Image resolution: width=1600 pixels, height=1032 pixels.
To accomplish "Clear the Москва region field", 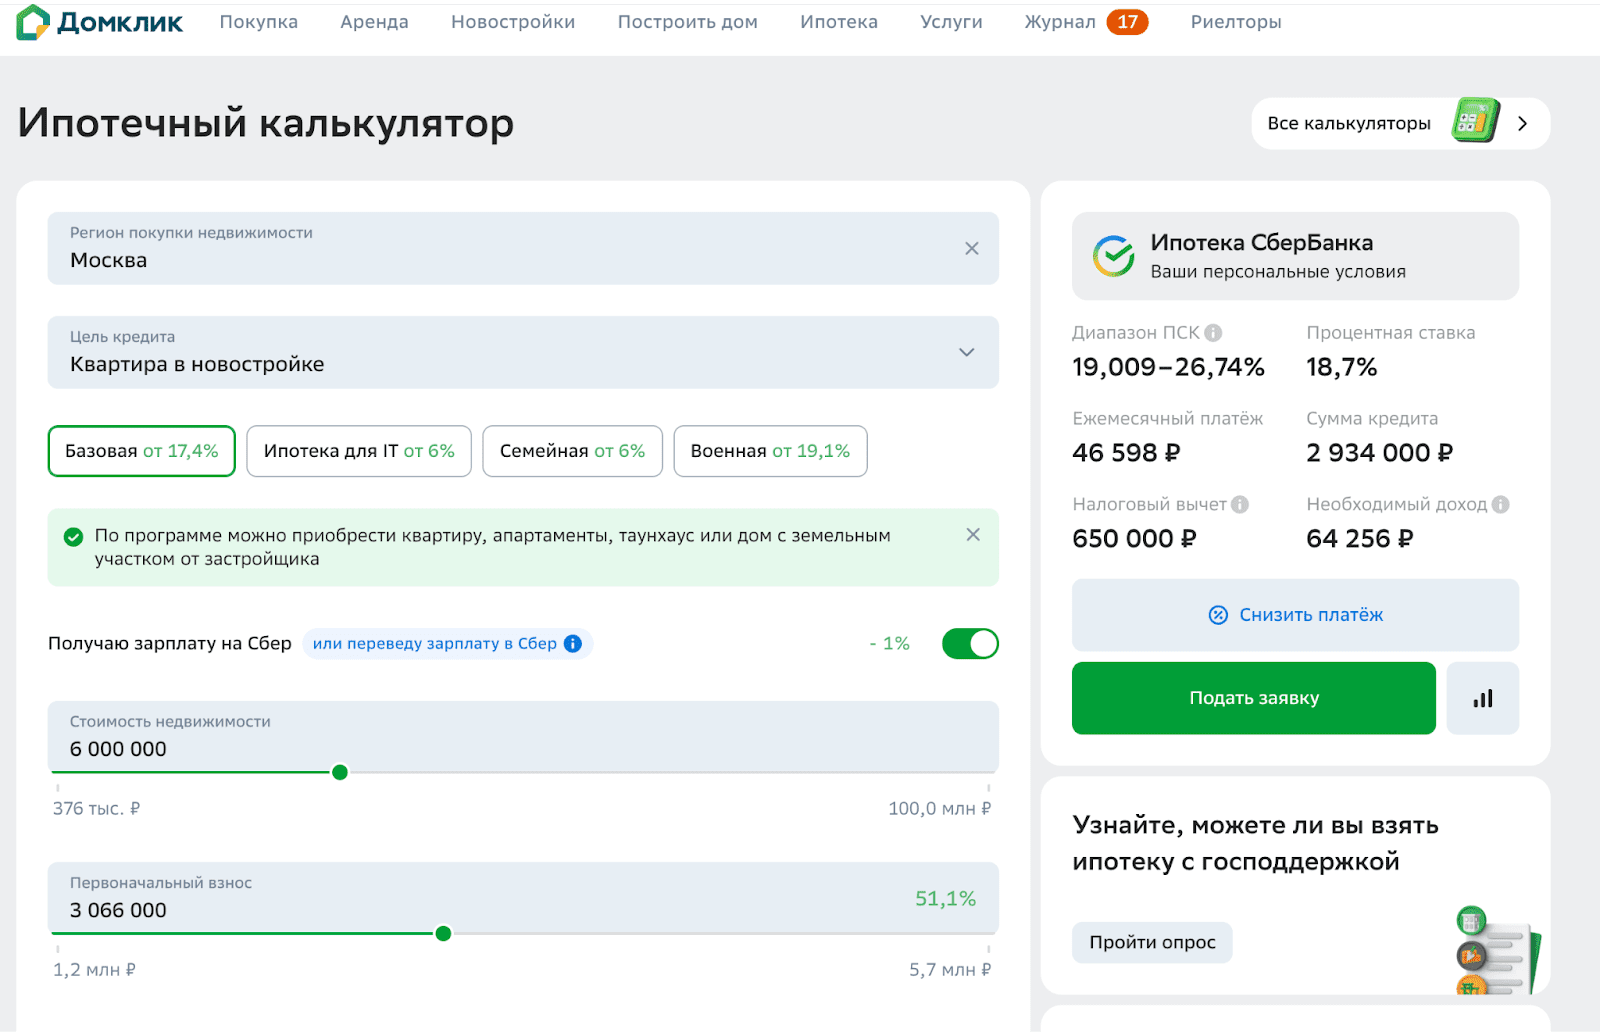I will [971, 249].
